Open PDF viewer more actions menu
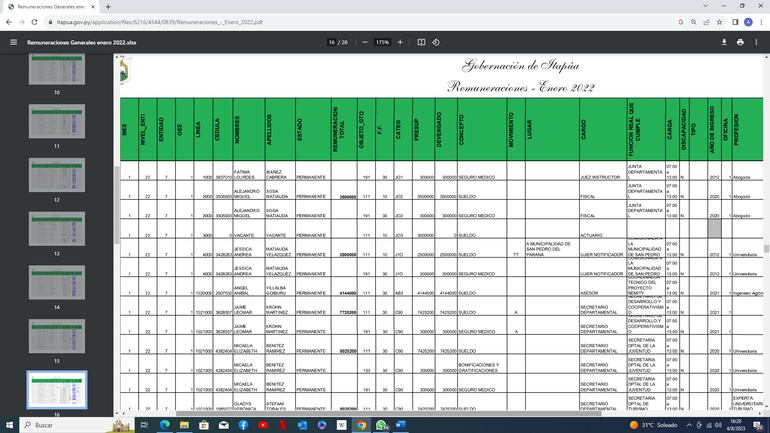Screen dimensions: 770x433 756,42
